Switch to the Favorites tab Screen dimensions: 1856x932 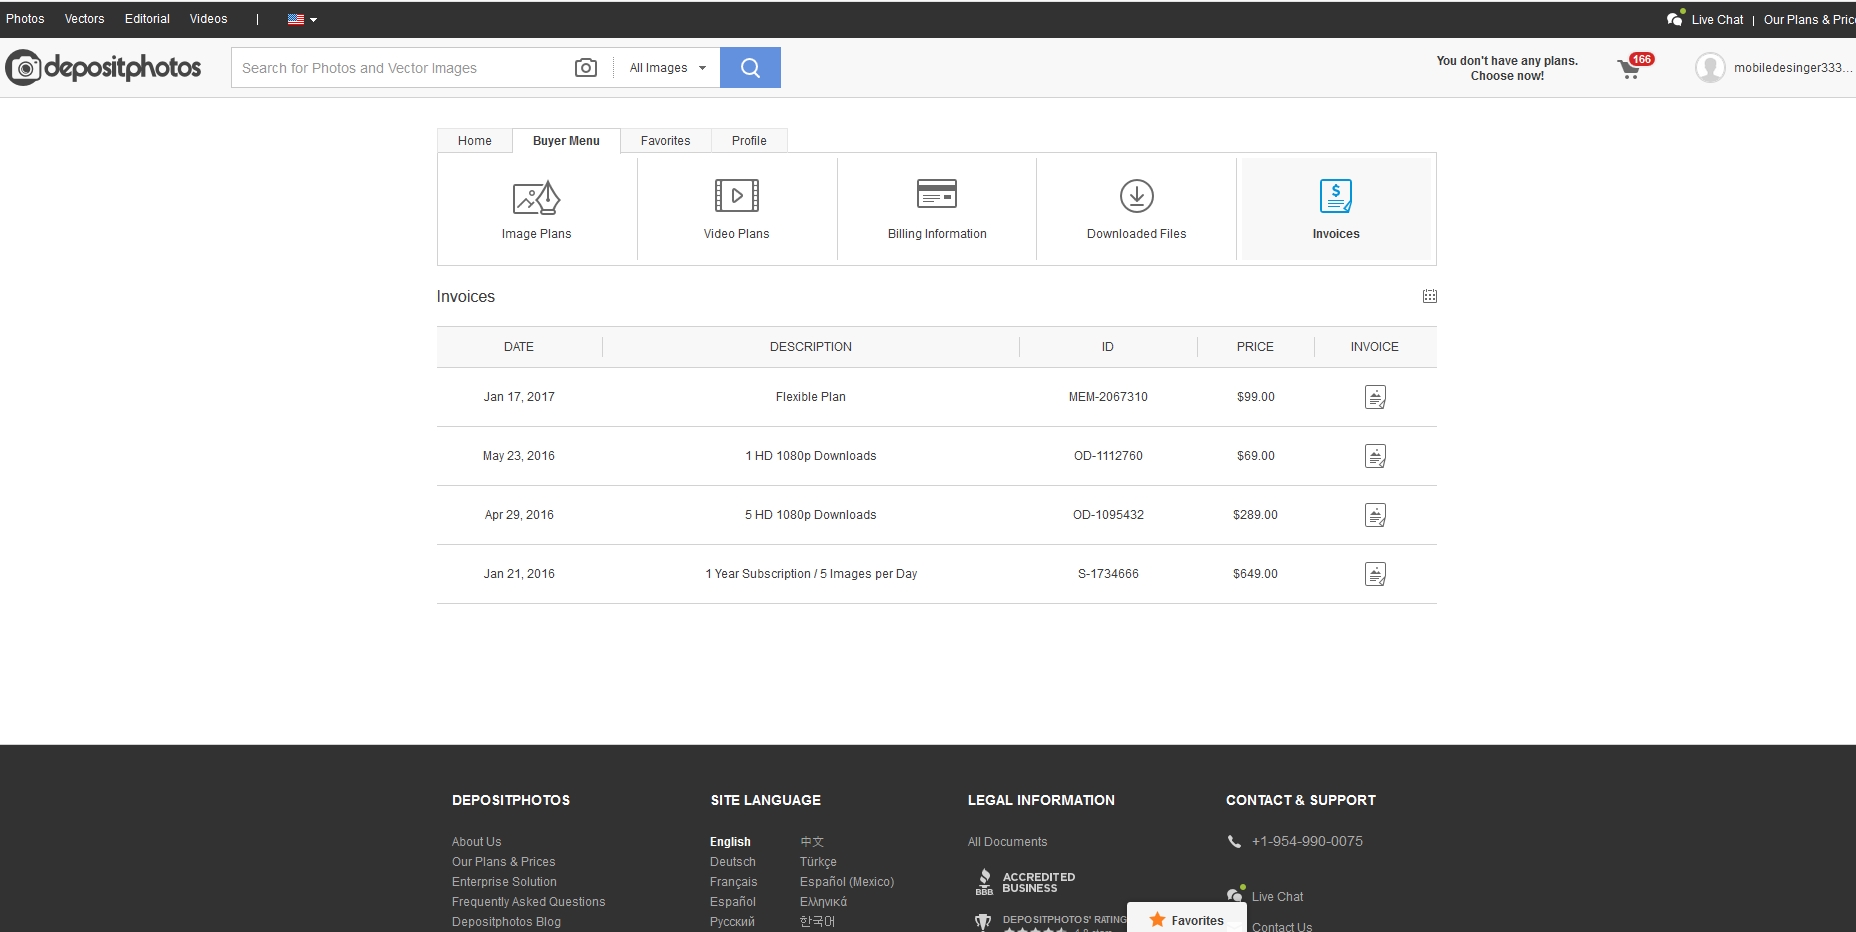pyautogui.click(x=665, y=141)
